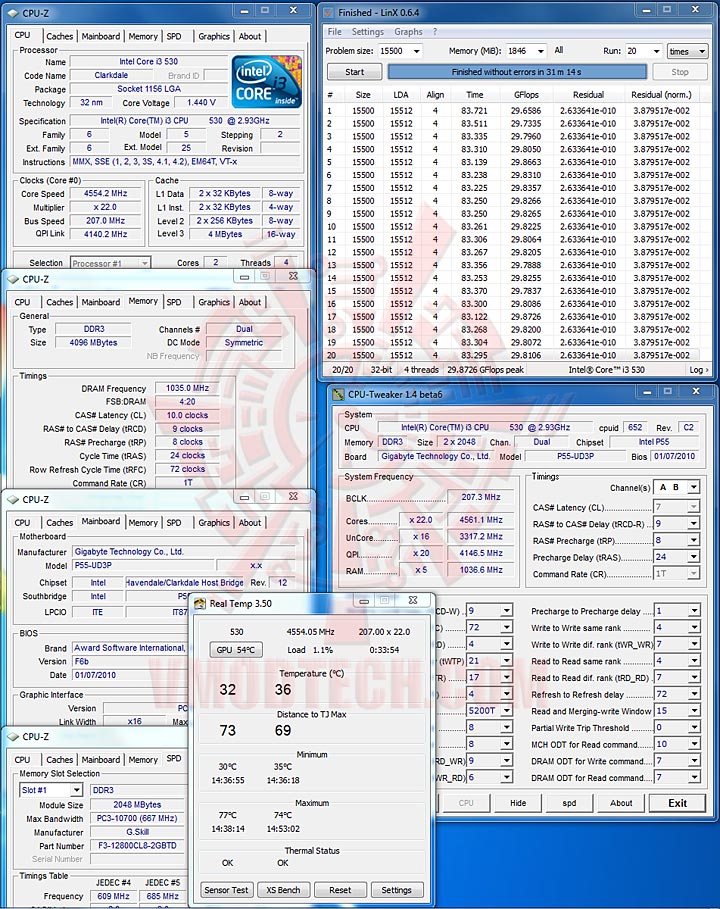Click the Bios date 01/07/2010 in CPU-Tweaker
The image size is (720, 909).
tap(674, 456)
